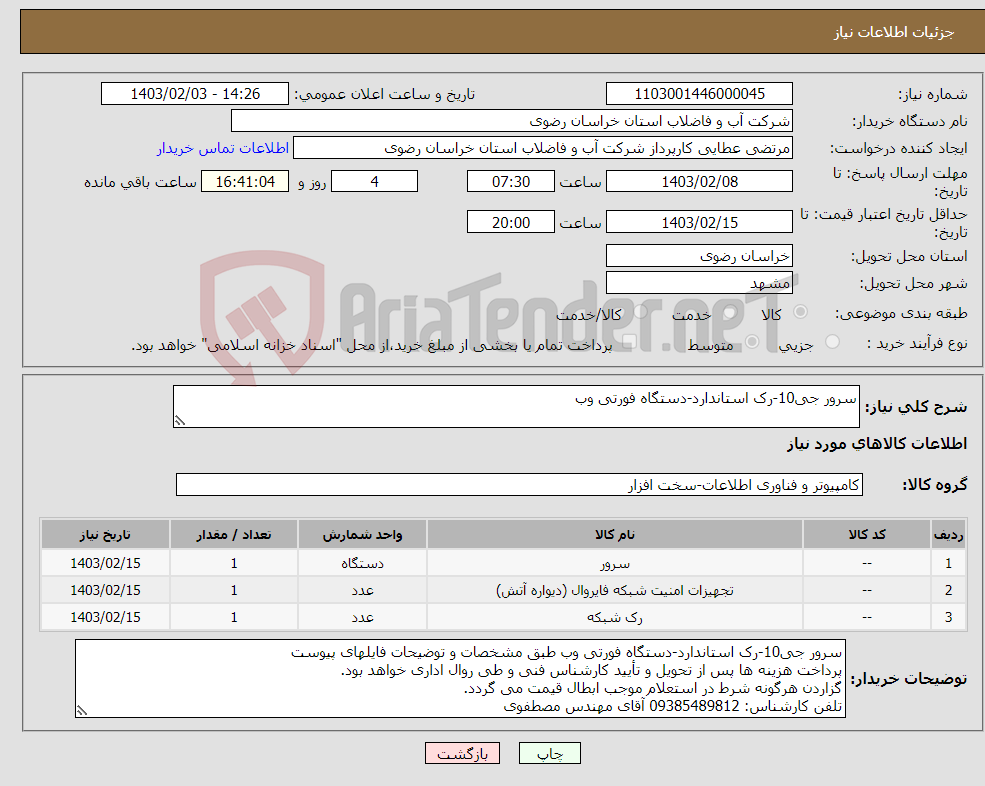
Task: Select the جزیی purchase type radio
Action: pos(832,342)
